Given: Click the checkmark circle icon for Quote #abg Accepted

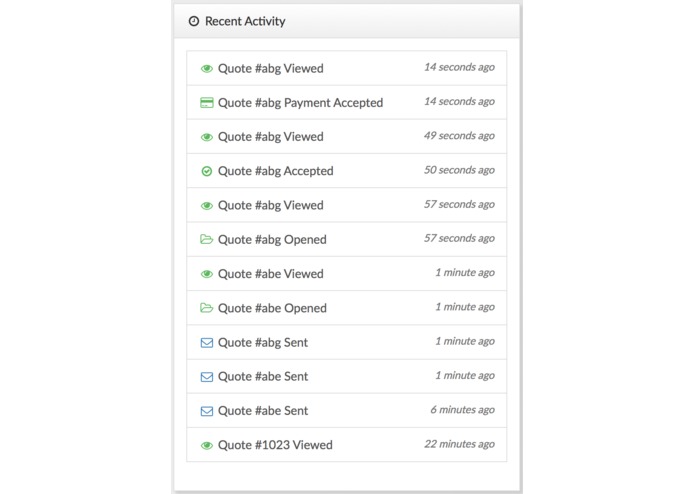Looking at the screenshot, I should tap(207, 171).
